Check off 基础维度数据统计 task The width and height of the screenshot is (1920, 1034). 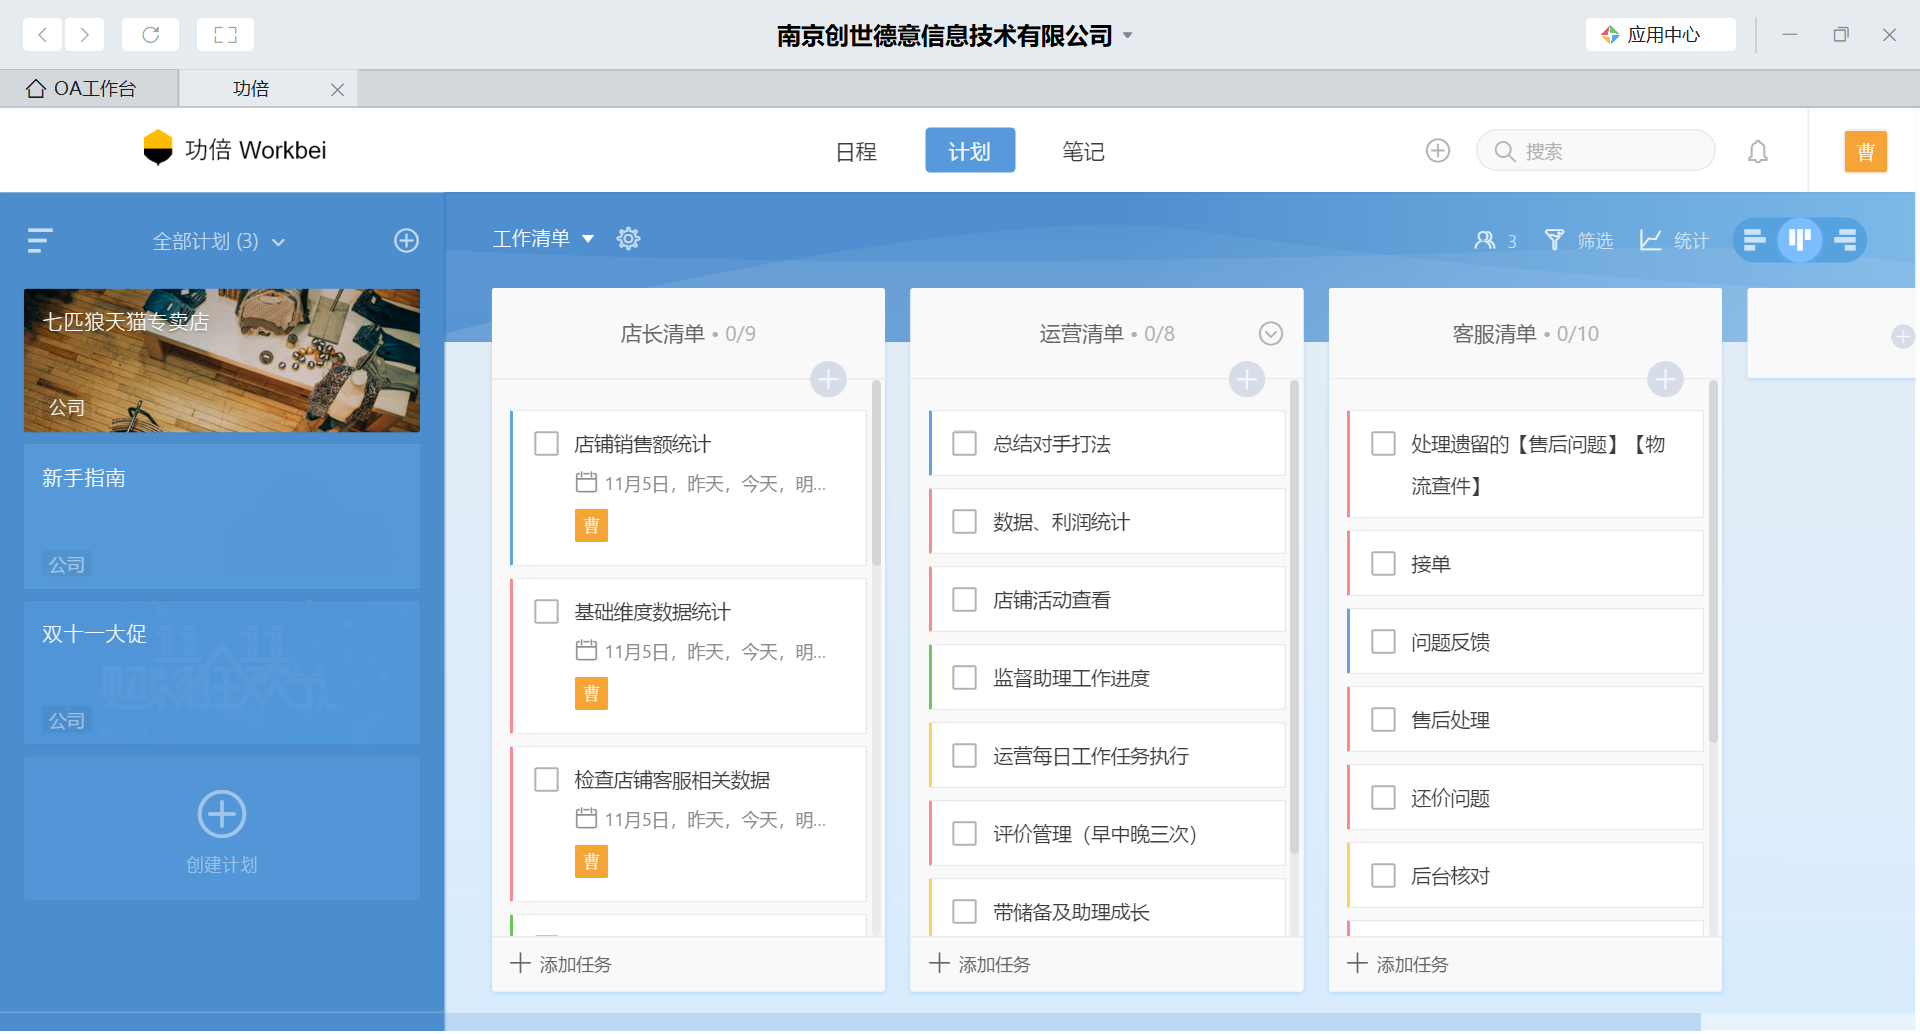coord(546,612)
